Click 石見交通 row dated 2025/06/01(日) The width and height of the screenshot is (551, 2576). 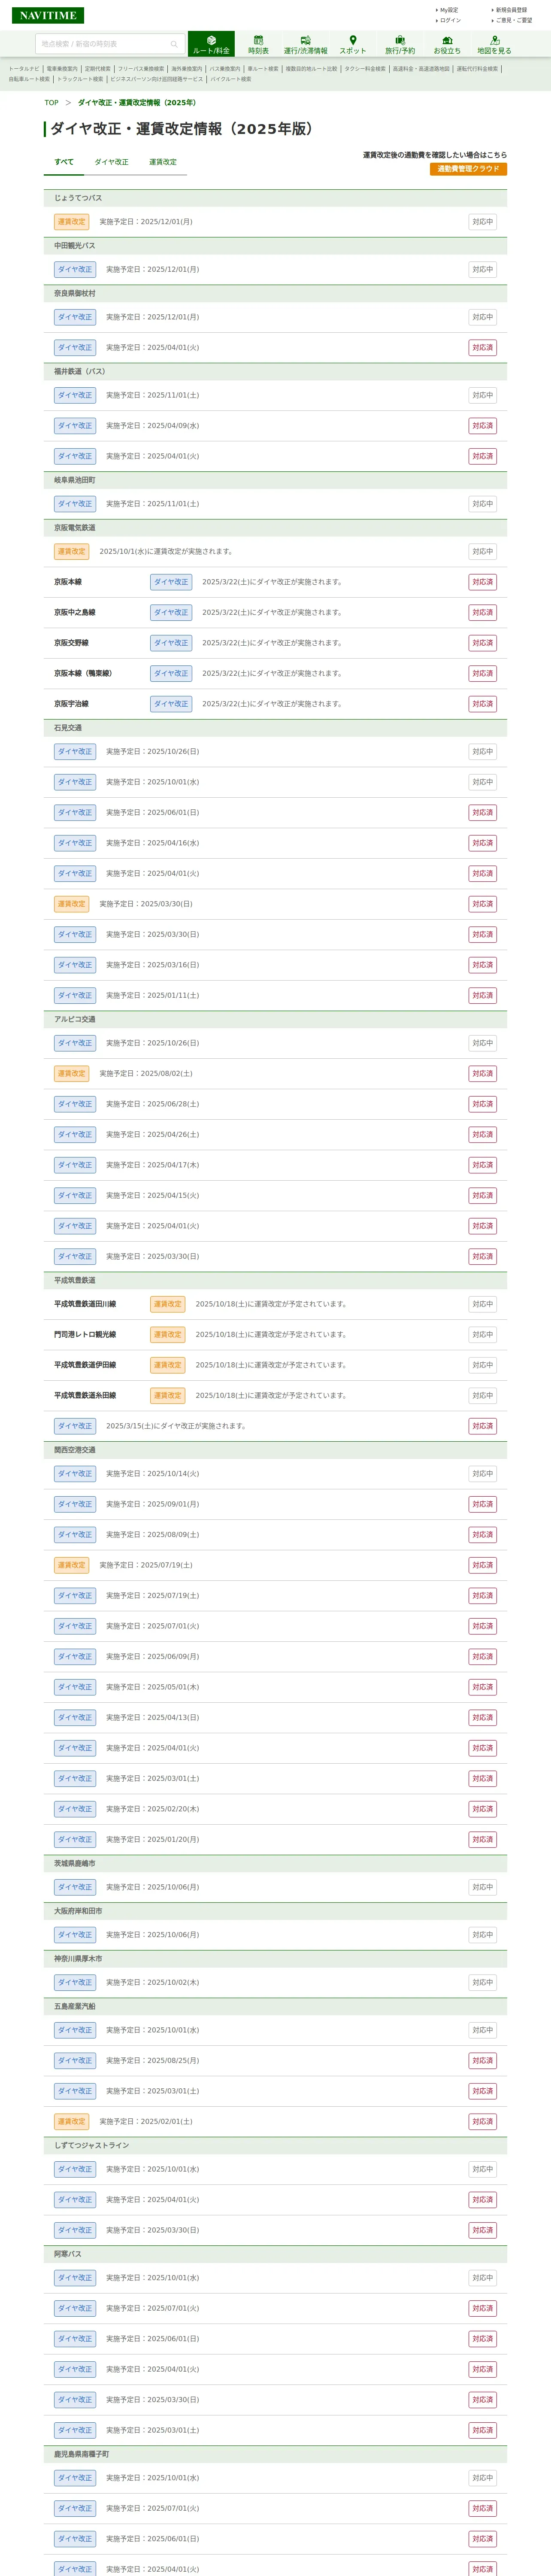coord(275,813)
